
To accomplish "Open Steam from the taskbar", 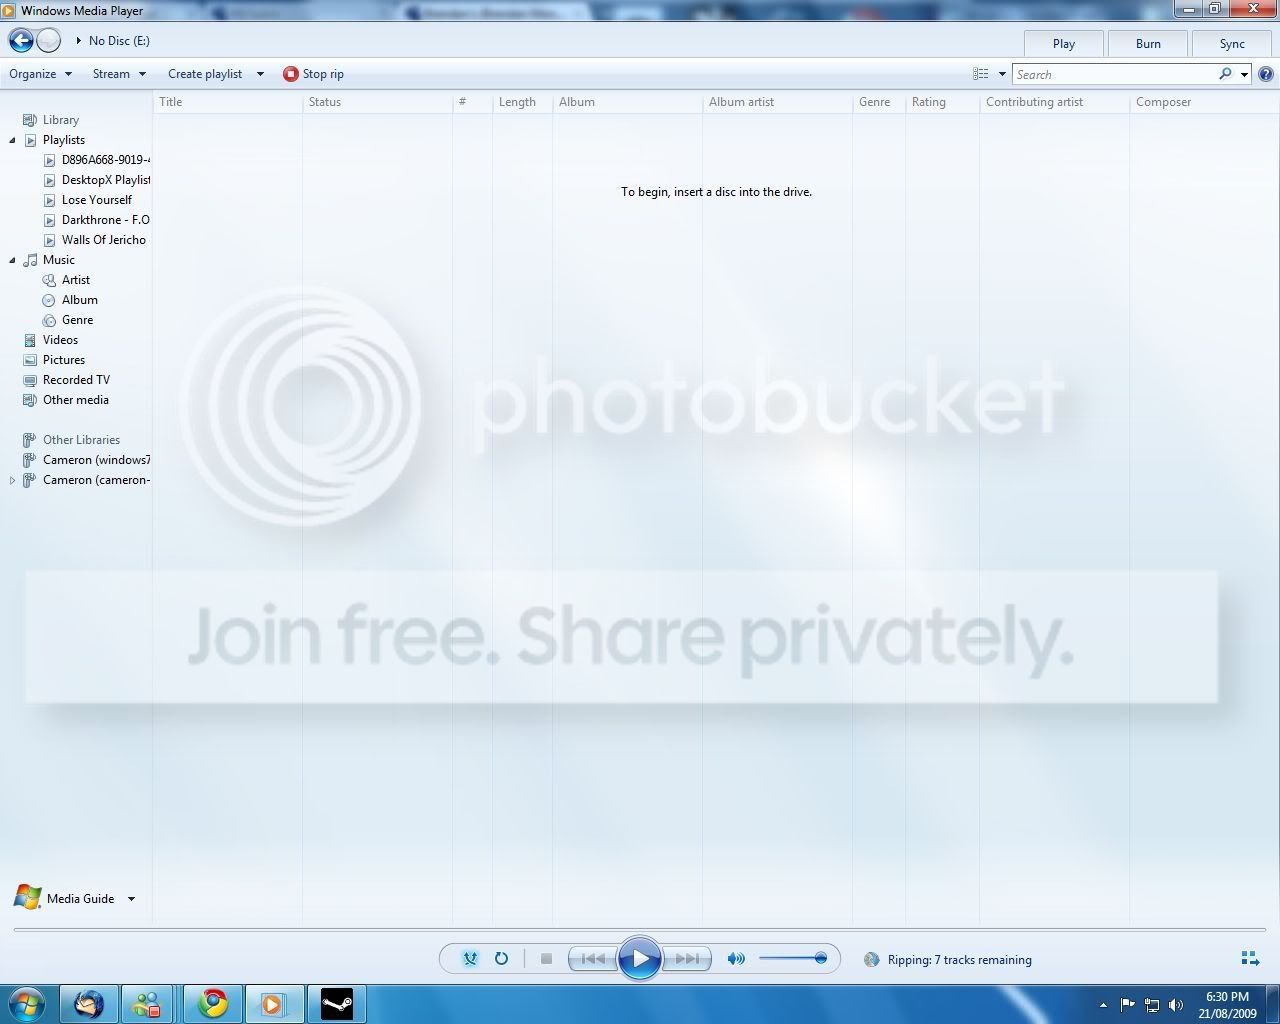I will pyautogui.click(x=336, y=1003).
